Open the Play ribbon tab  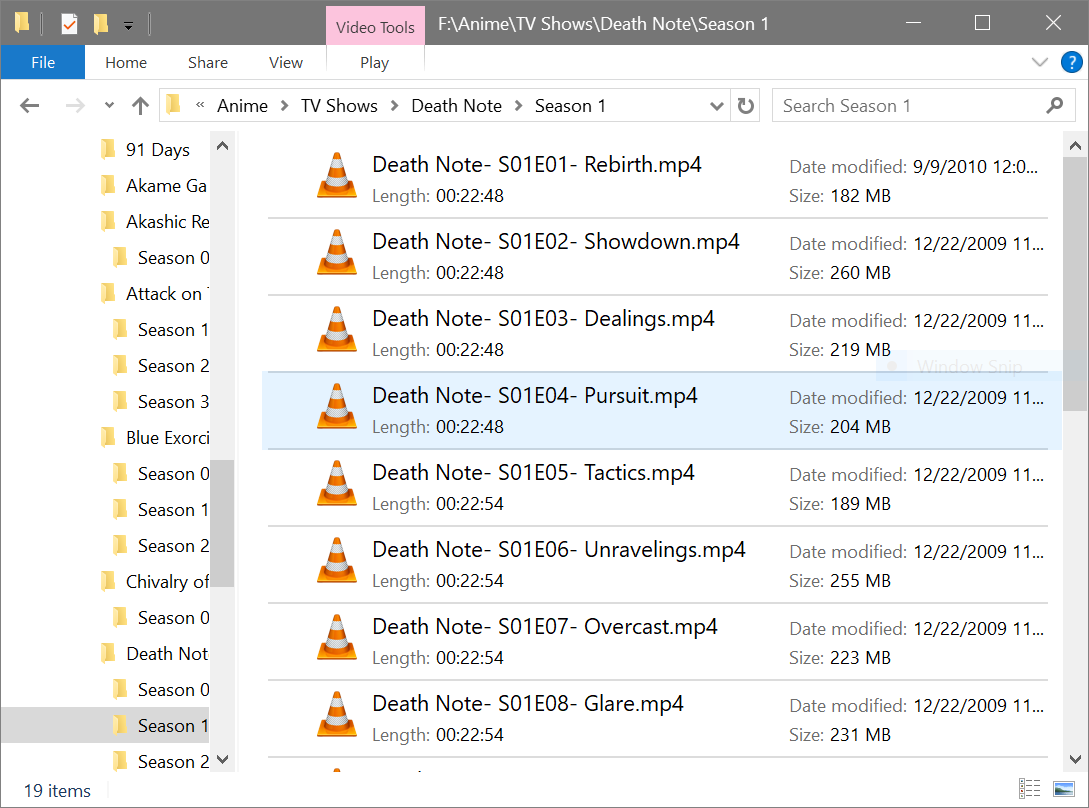(x=374, y=63)
